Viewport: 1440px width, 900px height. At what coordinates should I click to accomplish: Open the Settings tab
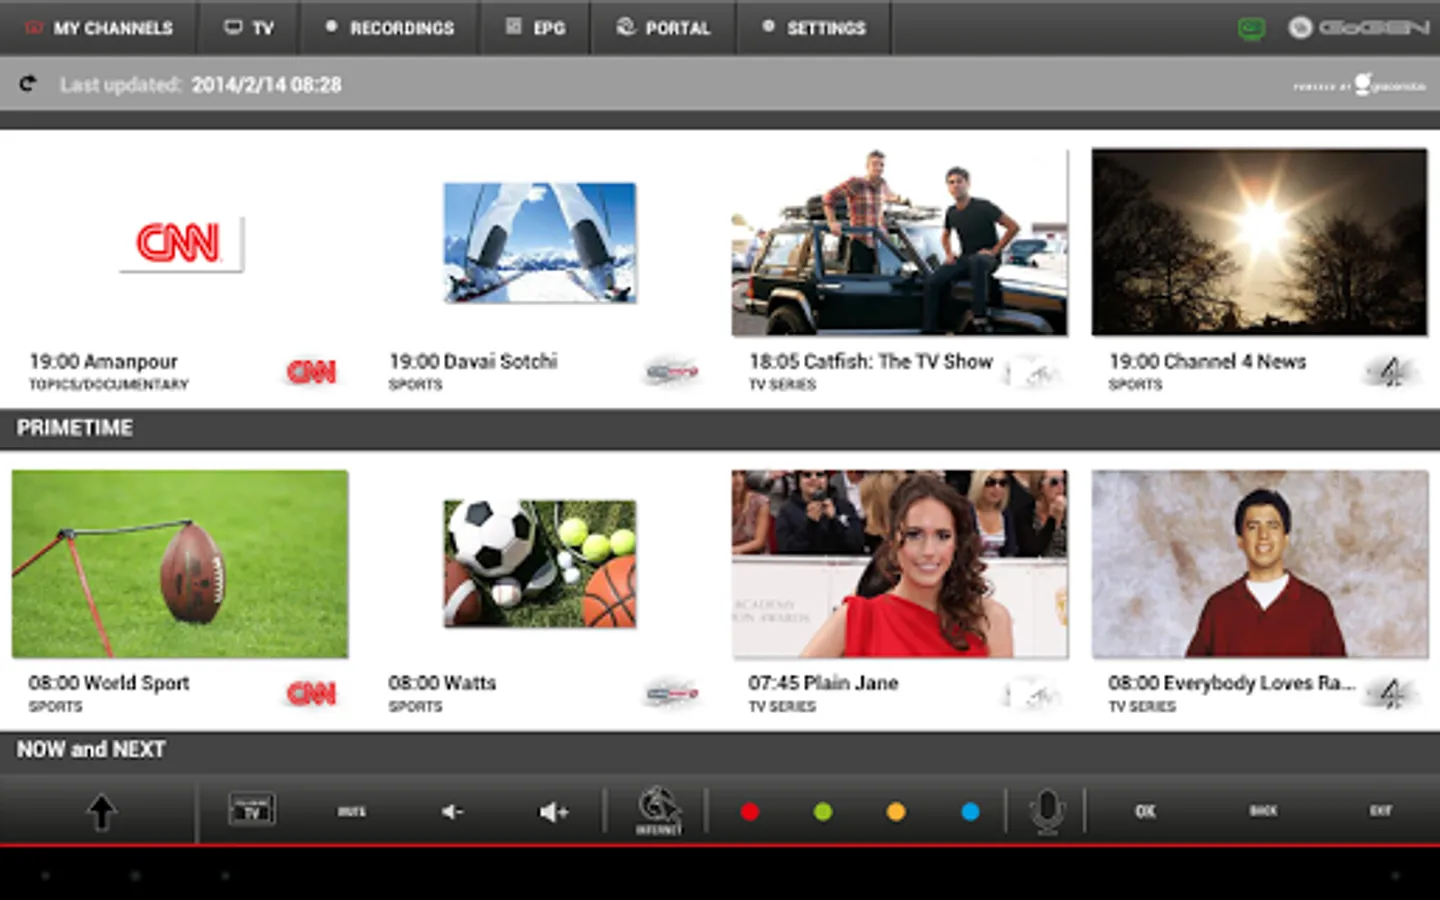pyautogui.click(x=814, y=28)
